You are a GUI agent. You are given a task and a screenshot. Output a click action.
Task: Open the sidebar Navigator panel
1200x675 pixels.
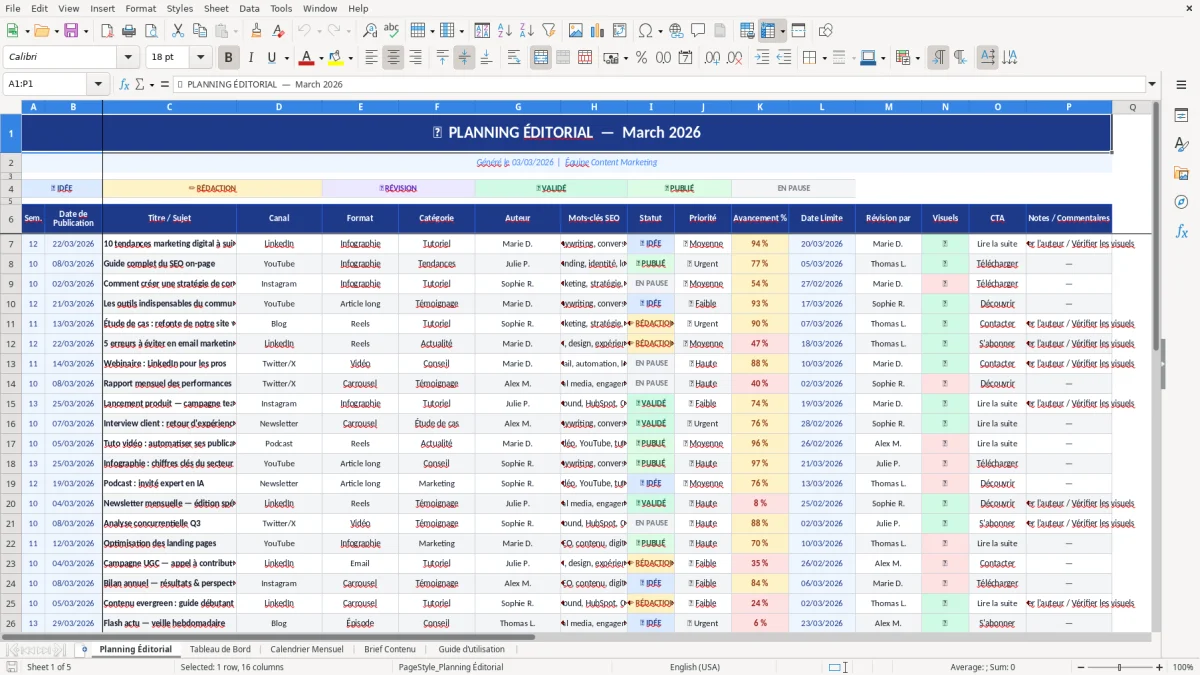click(1181, 202)
